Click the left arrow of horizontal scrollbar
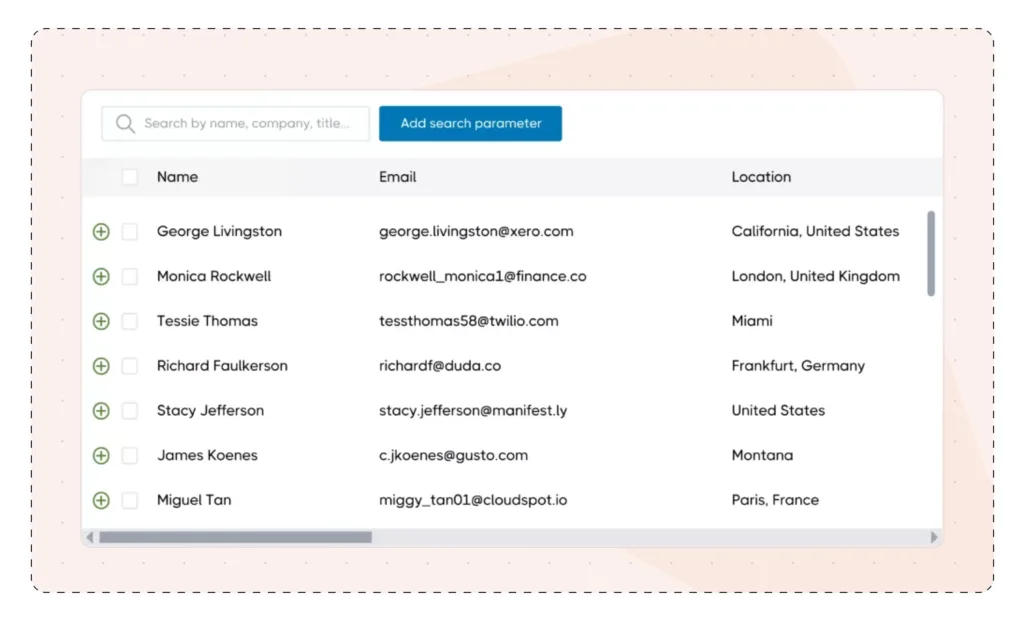 coord(89,537)
